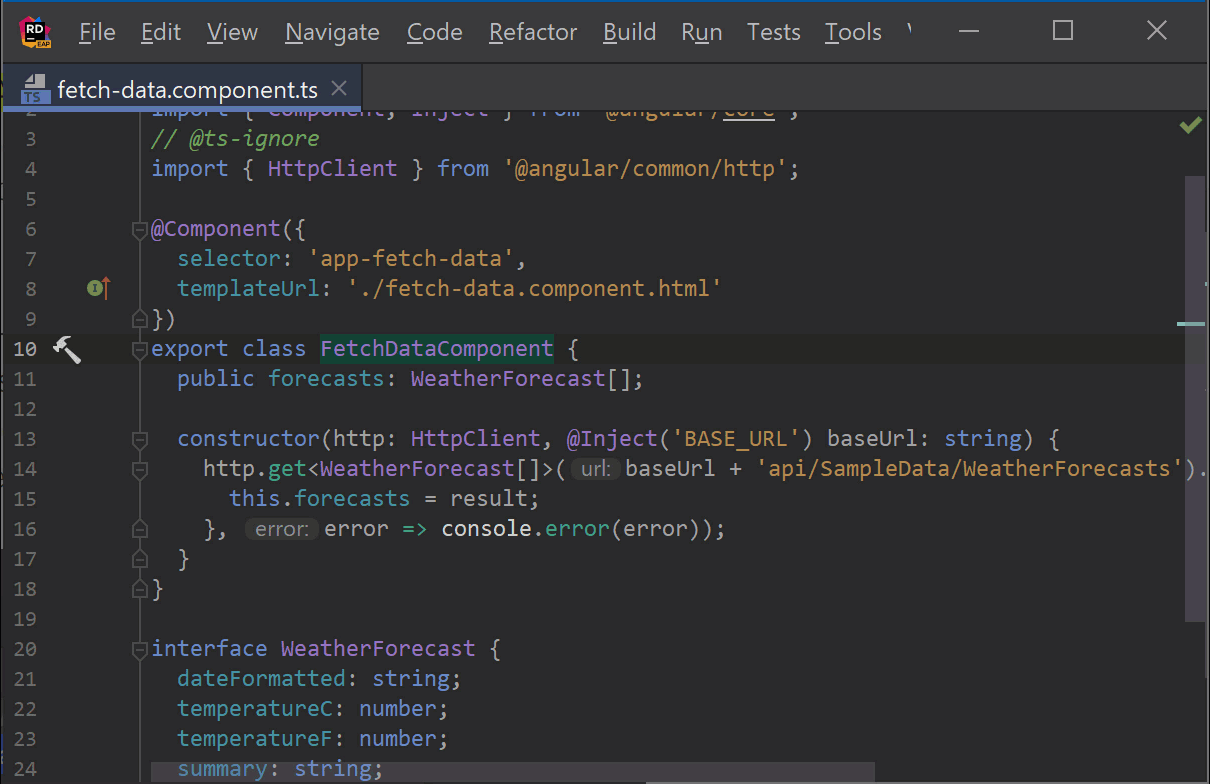
Task: Open the Navigate menu
Action: click(x=332, y=32)
